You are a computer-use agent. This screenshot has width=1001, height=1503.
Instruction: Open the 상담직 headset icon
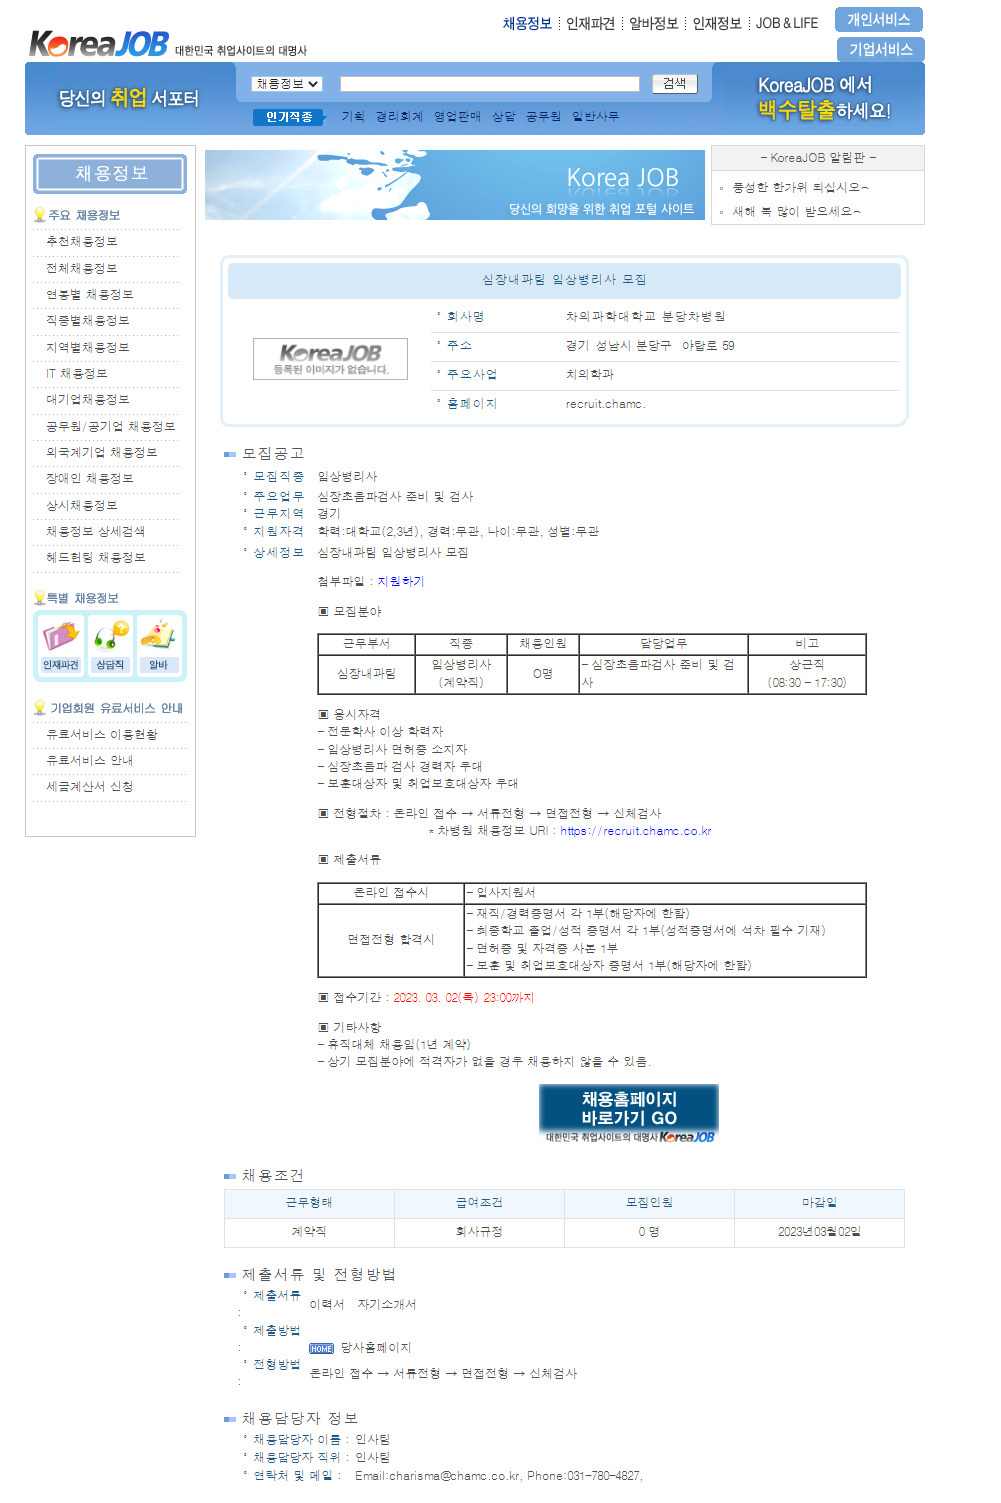(x=110, y=645)
